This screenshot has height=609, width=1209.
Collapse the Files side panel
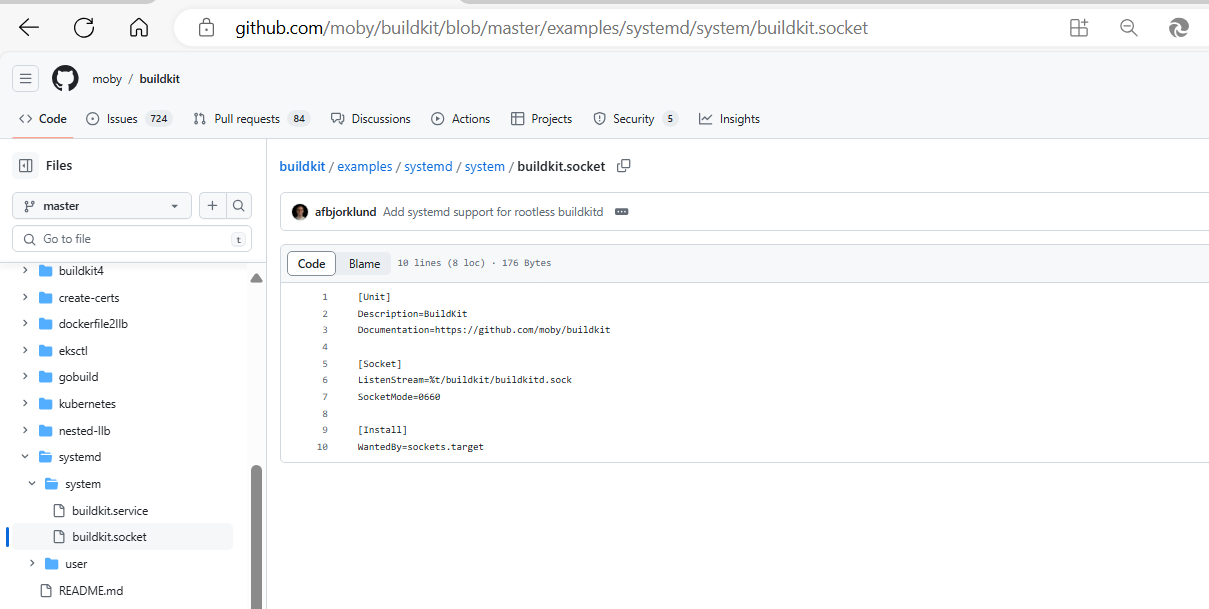pyautogui.click(x=26, y=166)
